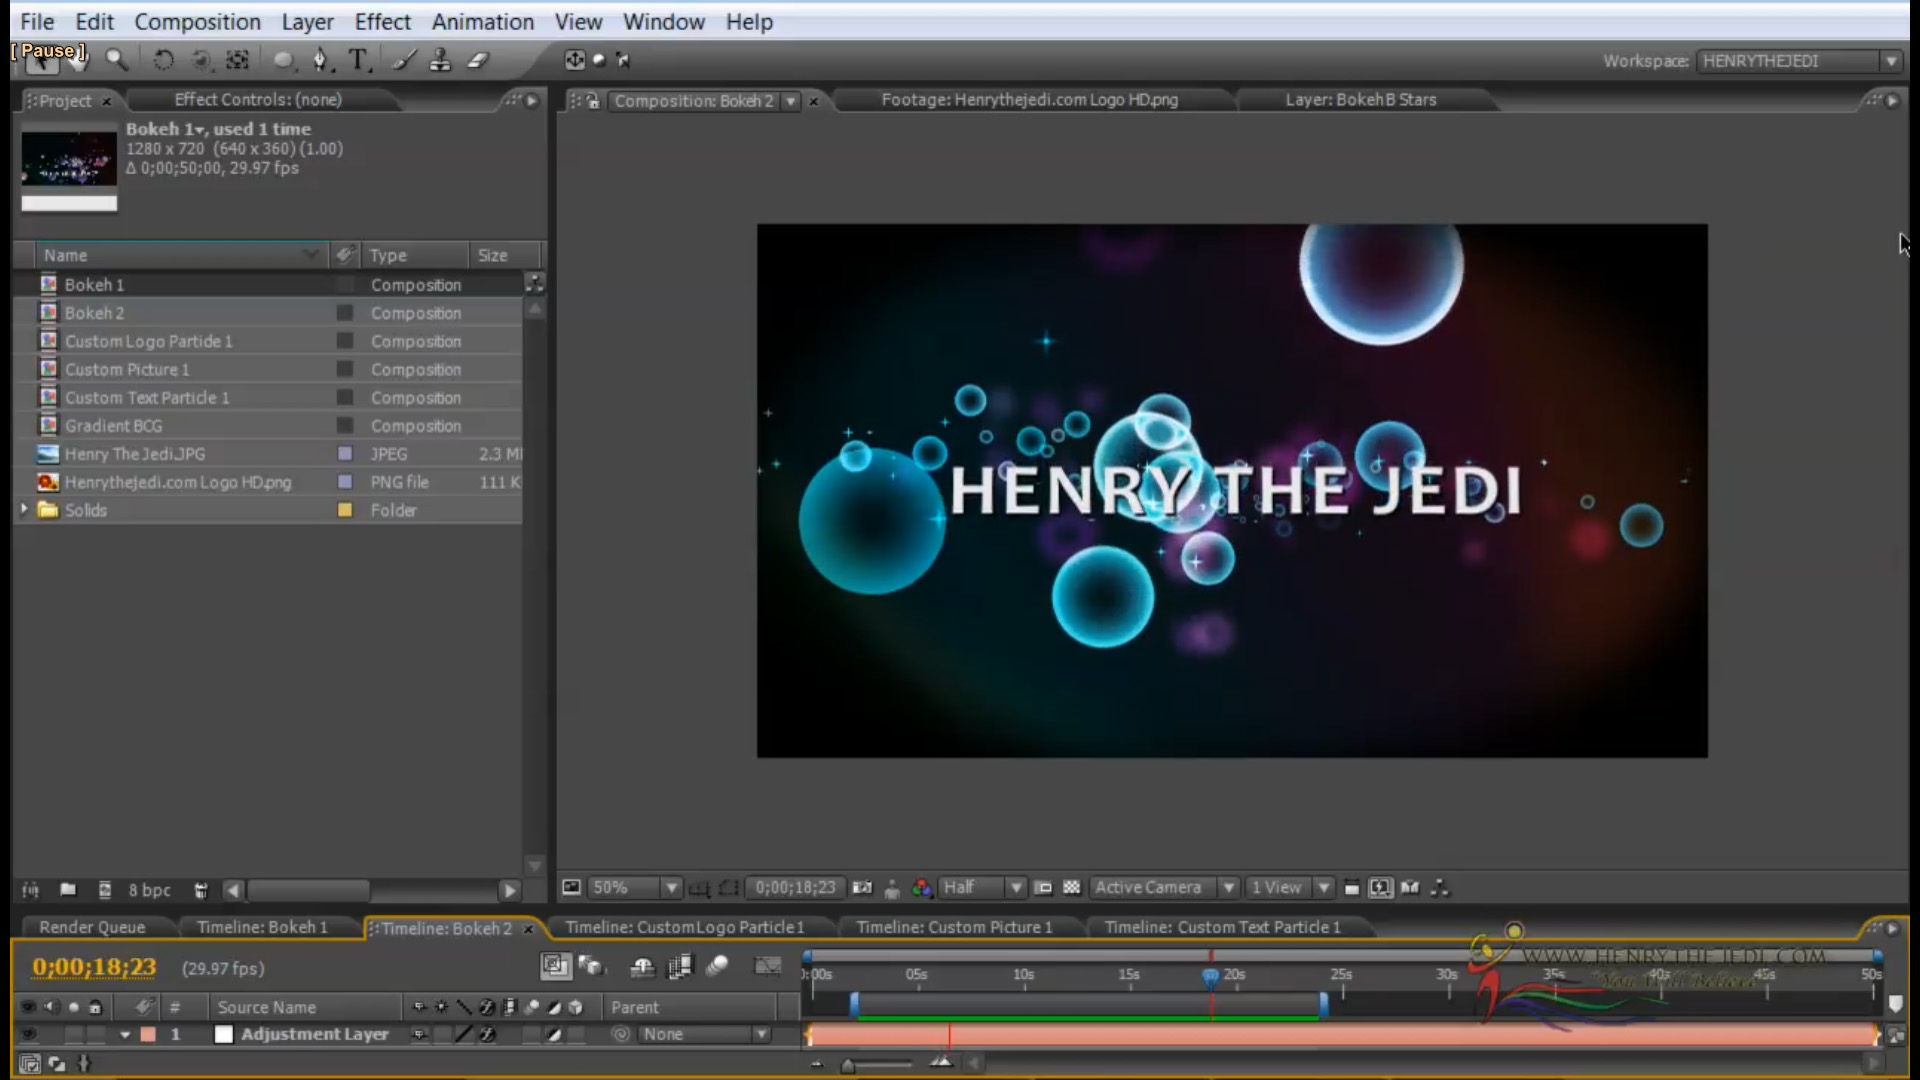The width and height of the screenshot is (1920, 1080).
Task: Expand the Active Camera view dropdown
Action: (1228, 886)
